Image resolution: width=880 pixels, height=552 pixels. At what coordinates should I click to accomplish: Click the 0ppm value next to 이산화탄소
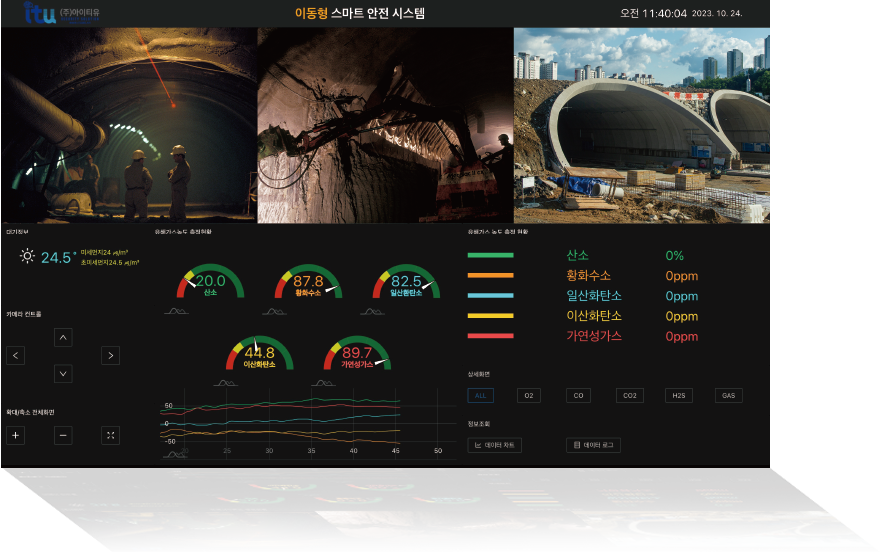682,316
